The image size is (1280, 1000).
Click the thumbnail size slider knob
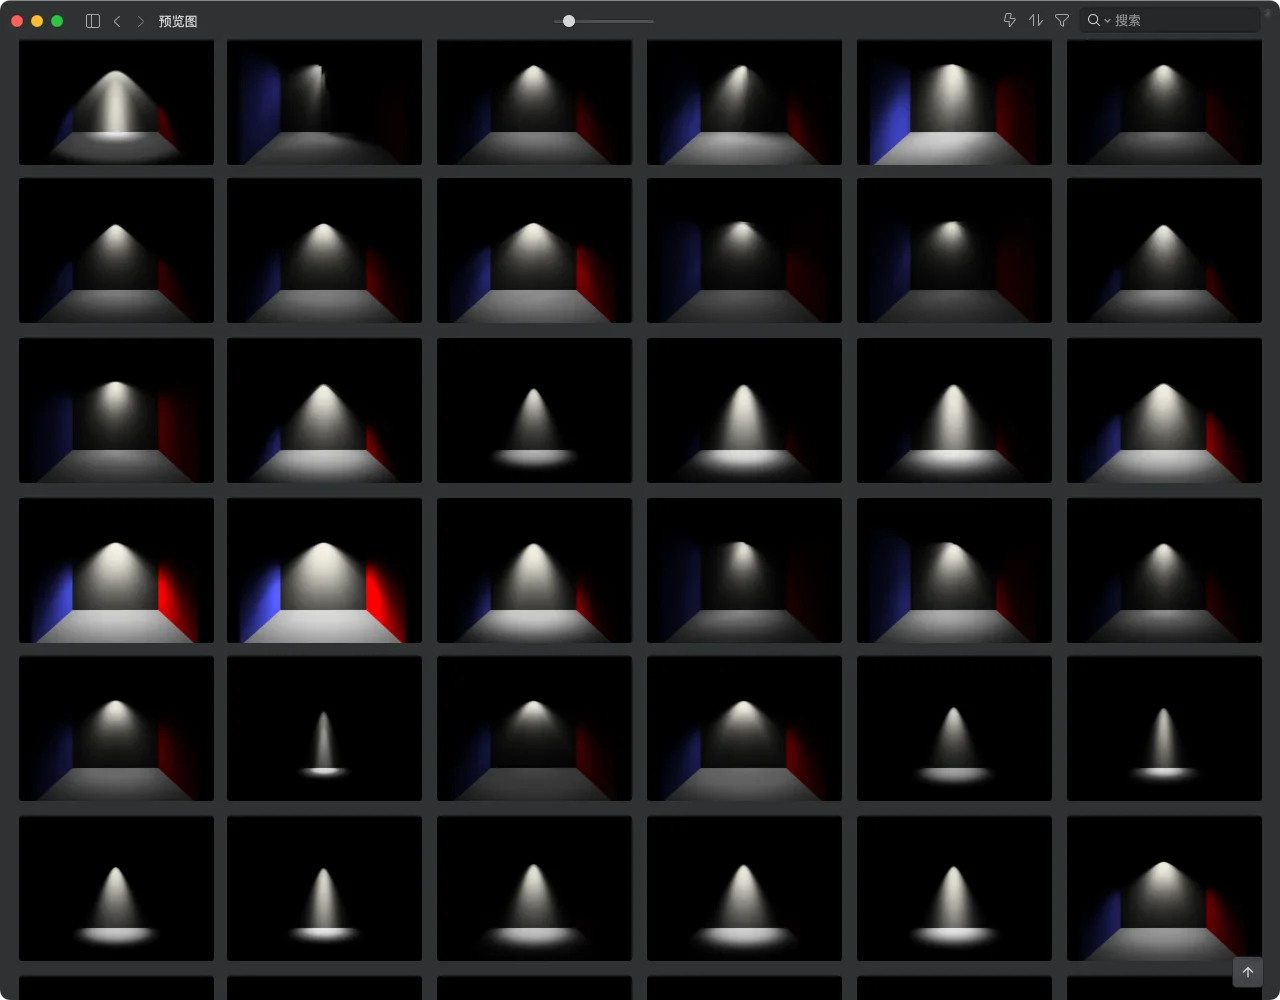point(569,21)
